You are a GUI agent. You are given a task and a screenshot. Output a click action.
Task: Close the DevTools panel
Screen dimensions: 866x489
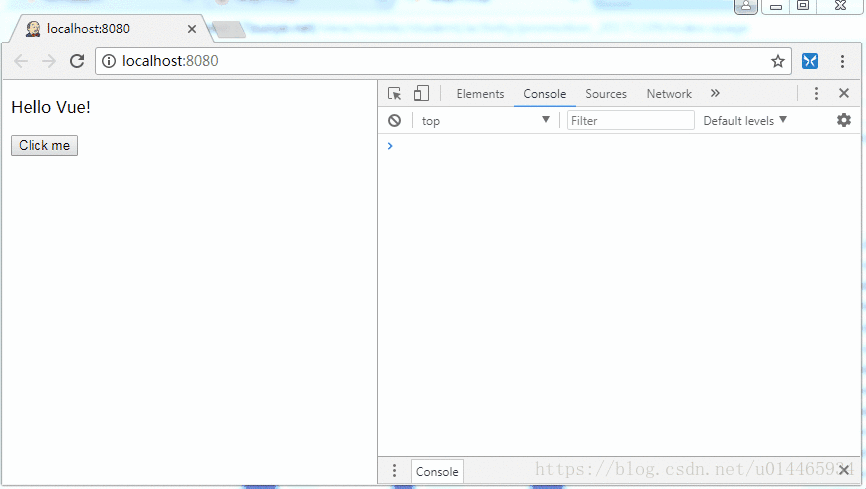coord(843,93)
